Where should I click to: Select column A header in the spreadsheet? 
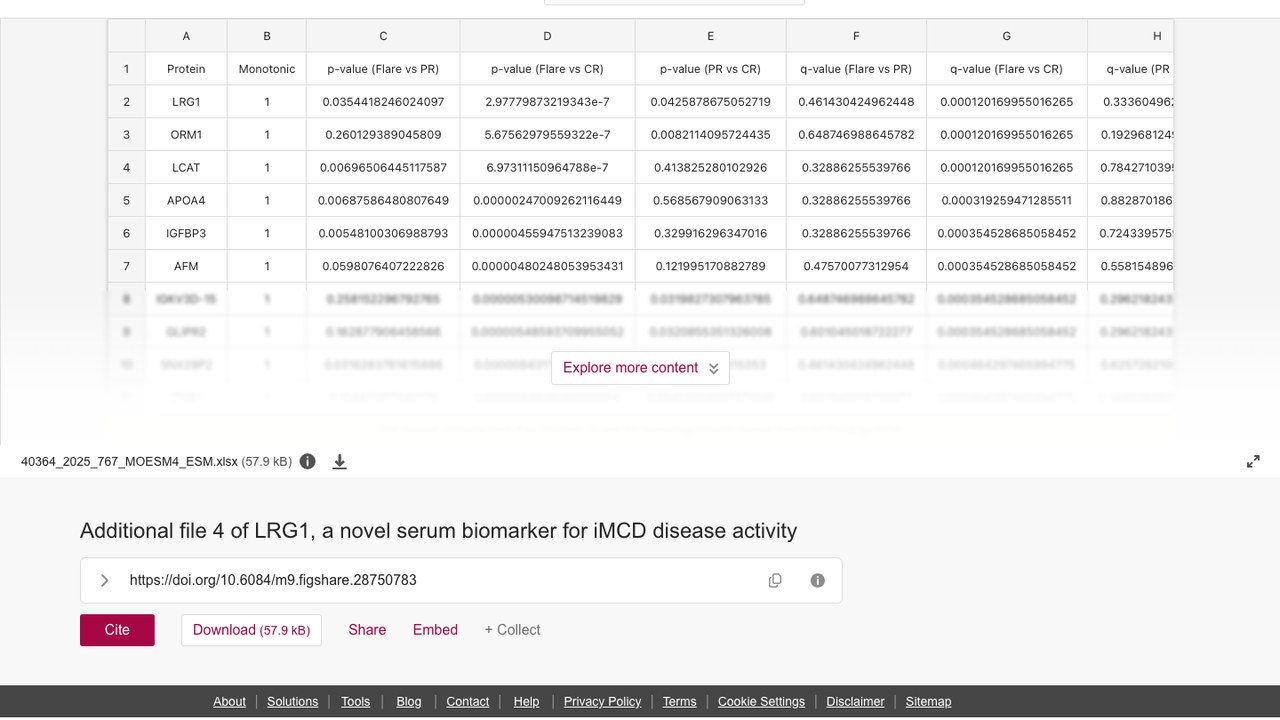pos(186,36)
